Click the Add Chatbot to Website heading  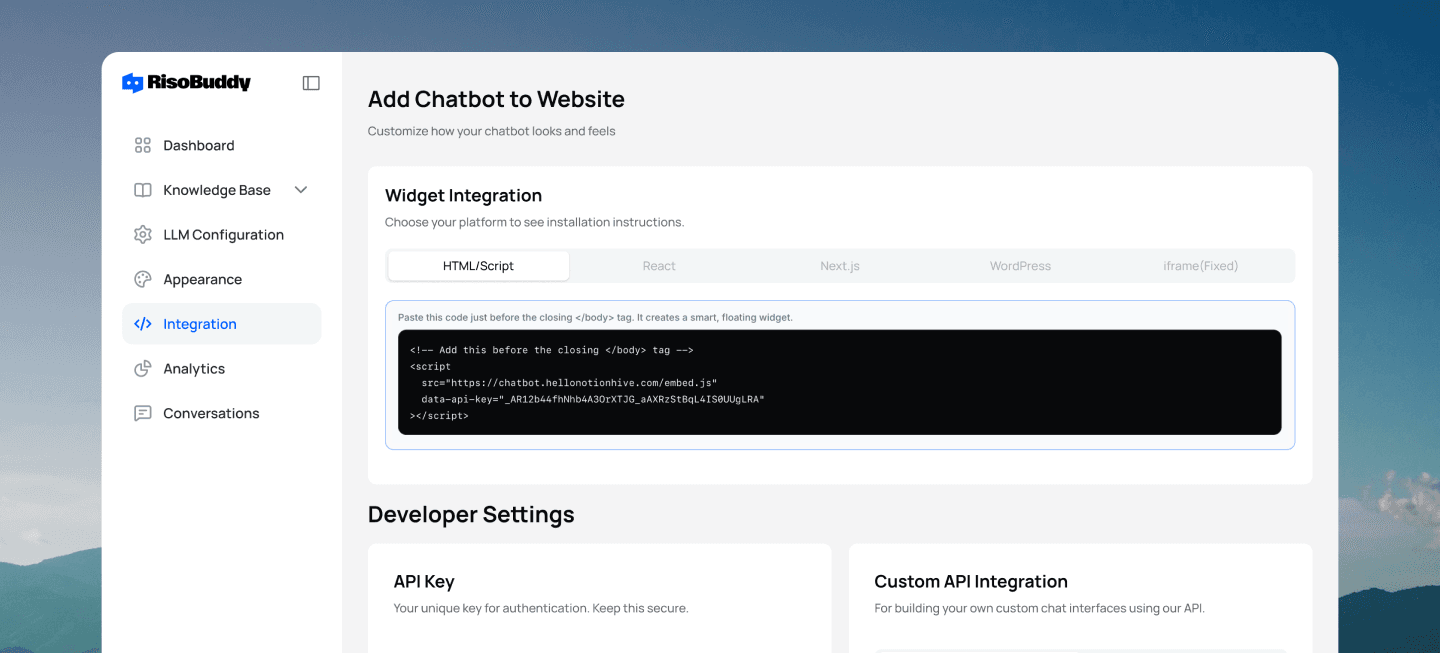tap(496, 99)
